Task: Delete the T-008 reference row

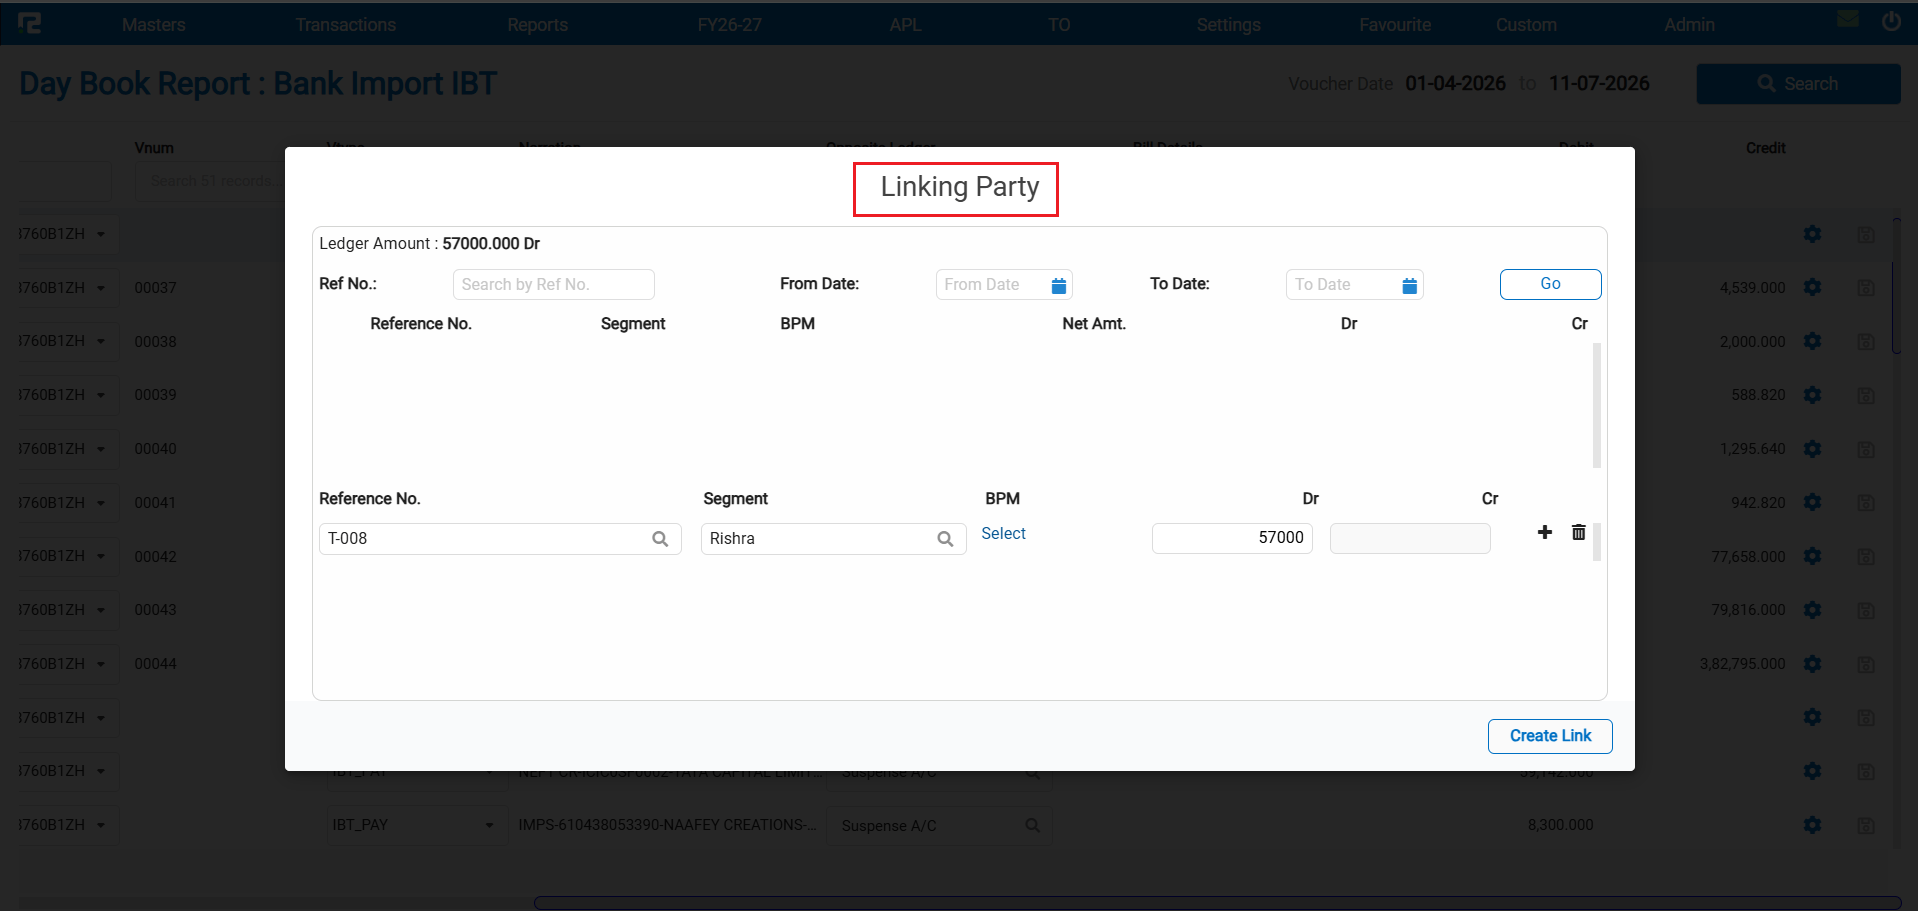Action: pos(1579,532)
